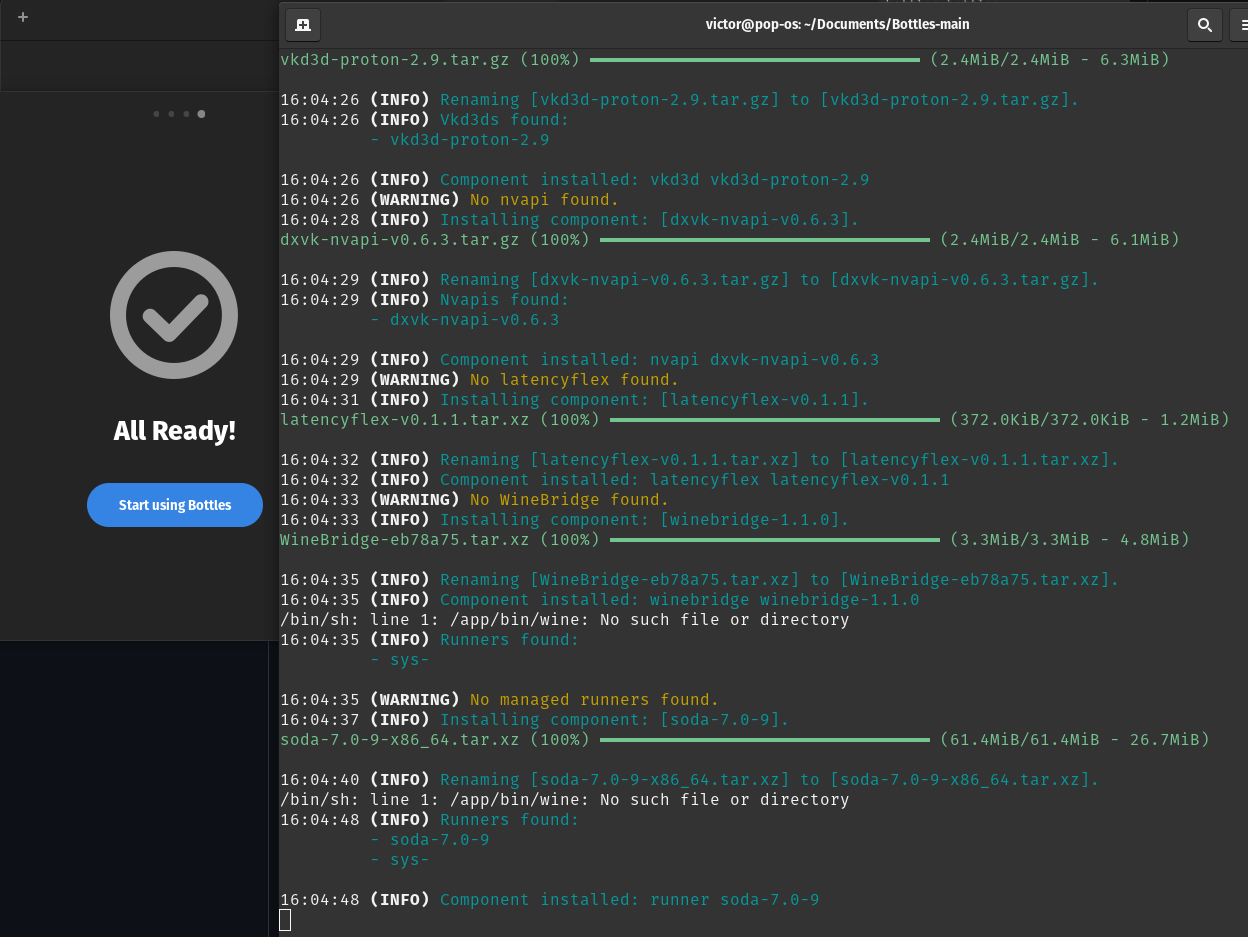
Task: Click the "No latencyflex found." warning
Action: pyautogui.click(x=575, y=380)
